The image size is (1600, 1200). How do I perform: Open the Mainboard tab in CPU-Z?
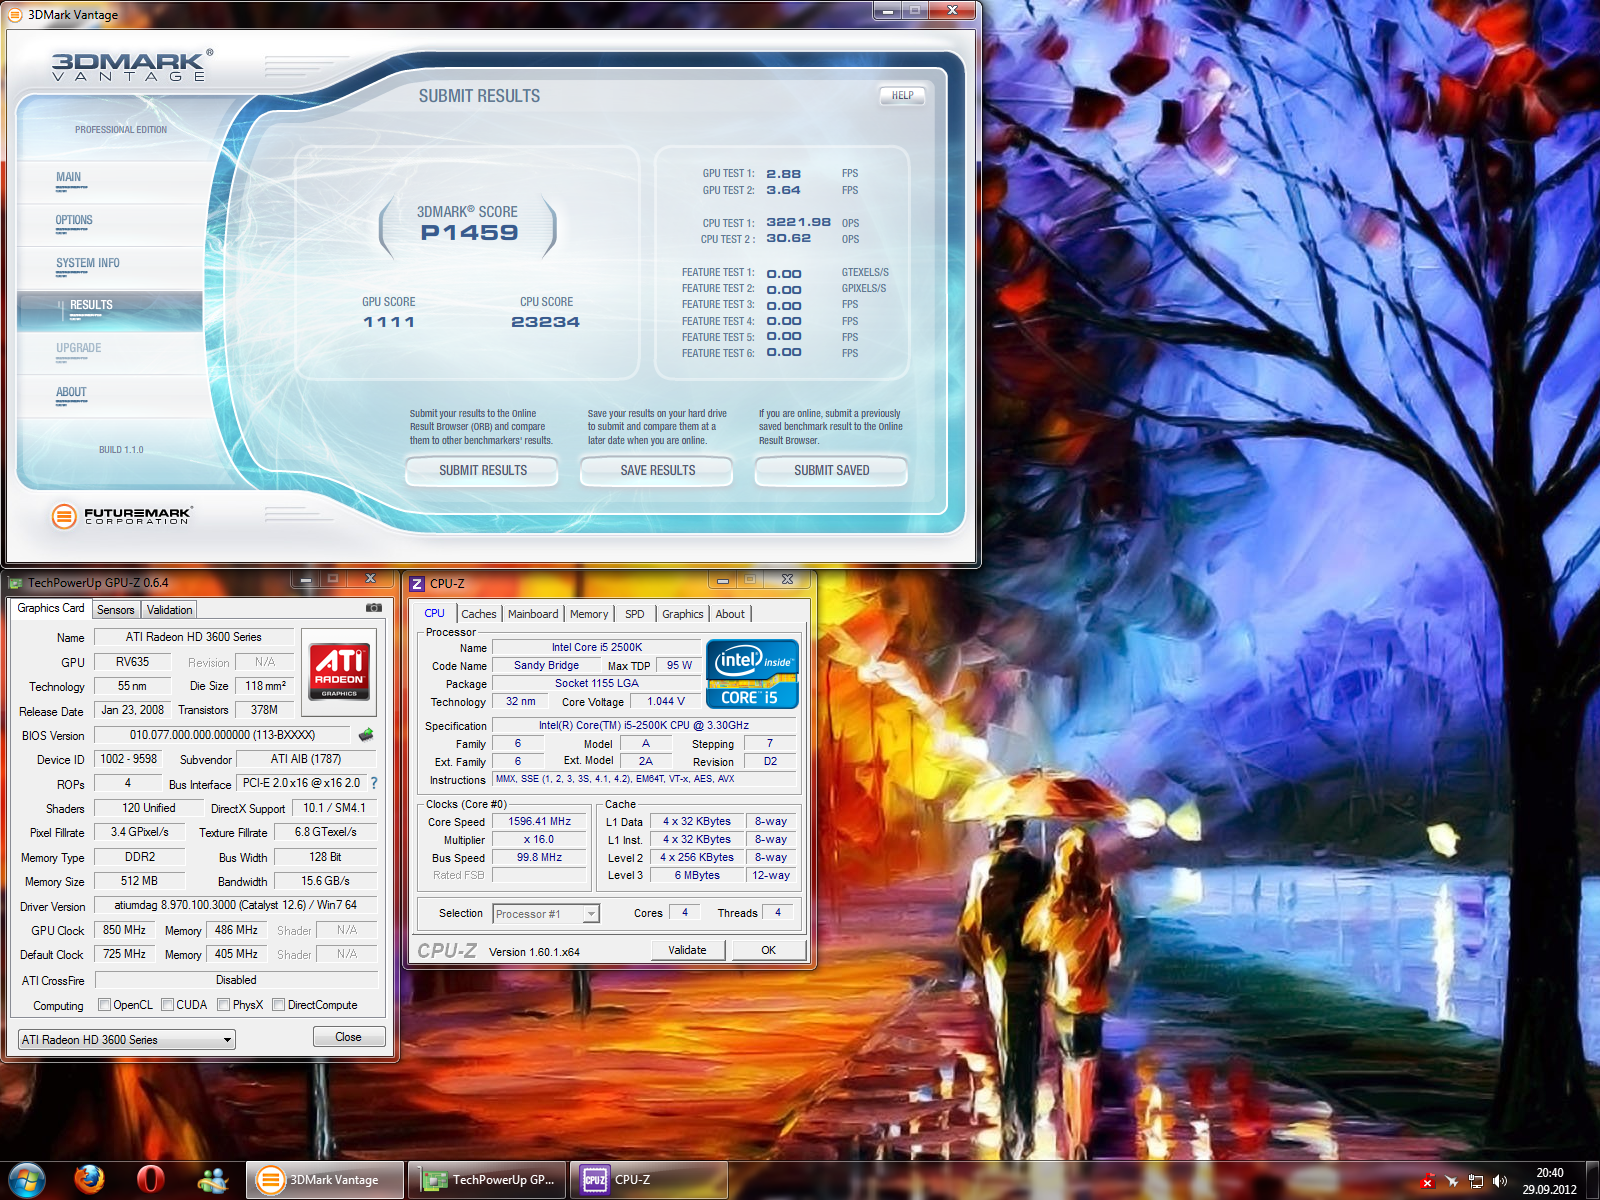pyautogui.click(x=533, y=614)
